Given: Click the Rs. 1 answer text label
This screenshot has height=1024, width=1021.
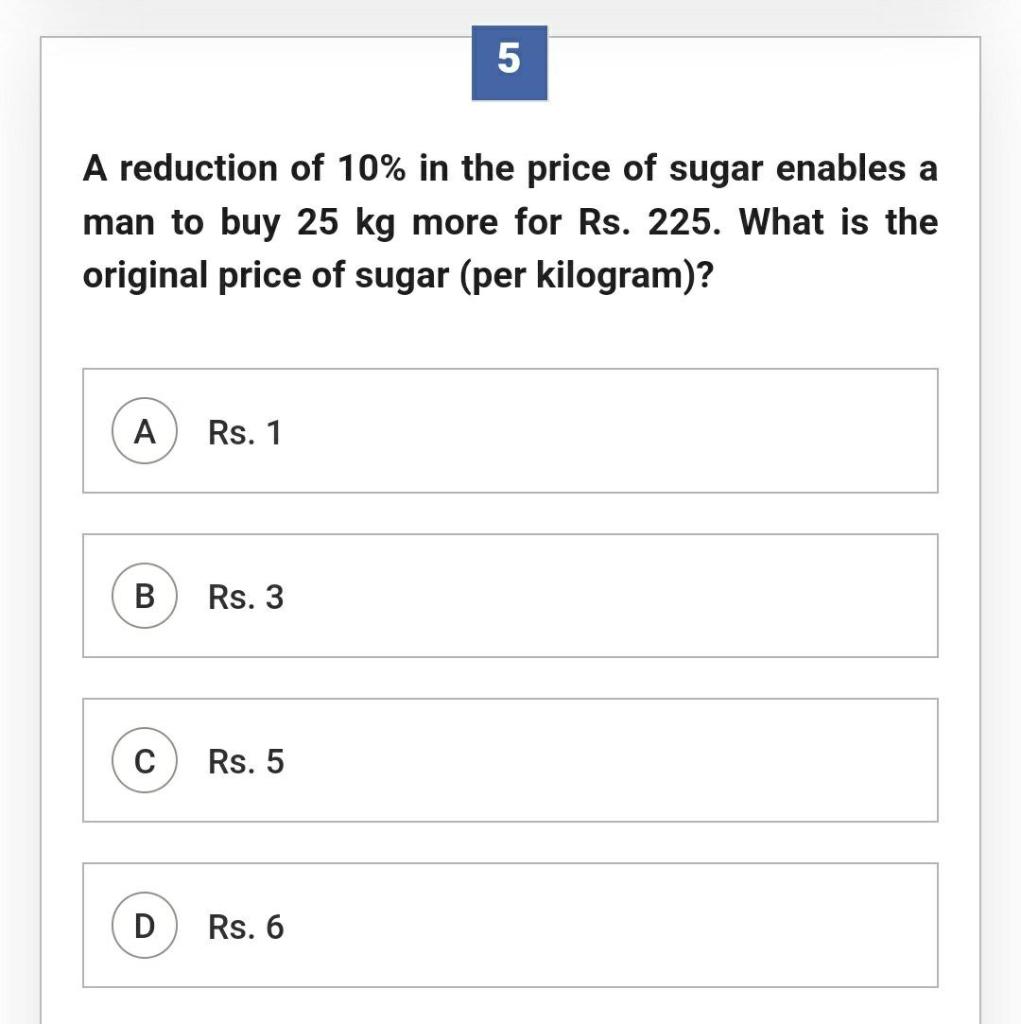Looking at the screenshot, I should point(243,432).
